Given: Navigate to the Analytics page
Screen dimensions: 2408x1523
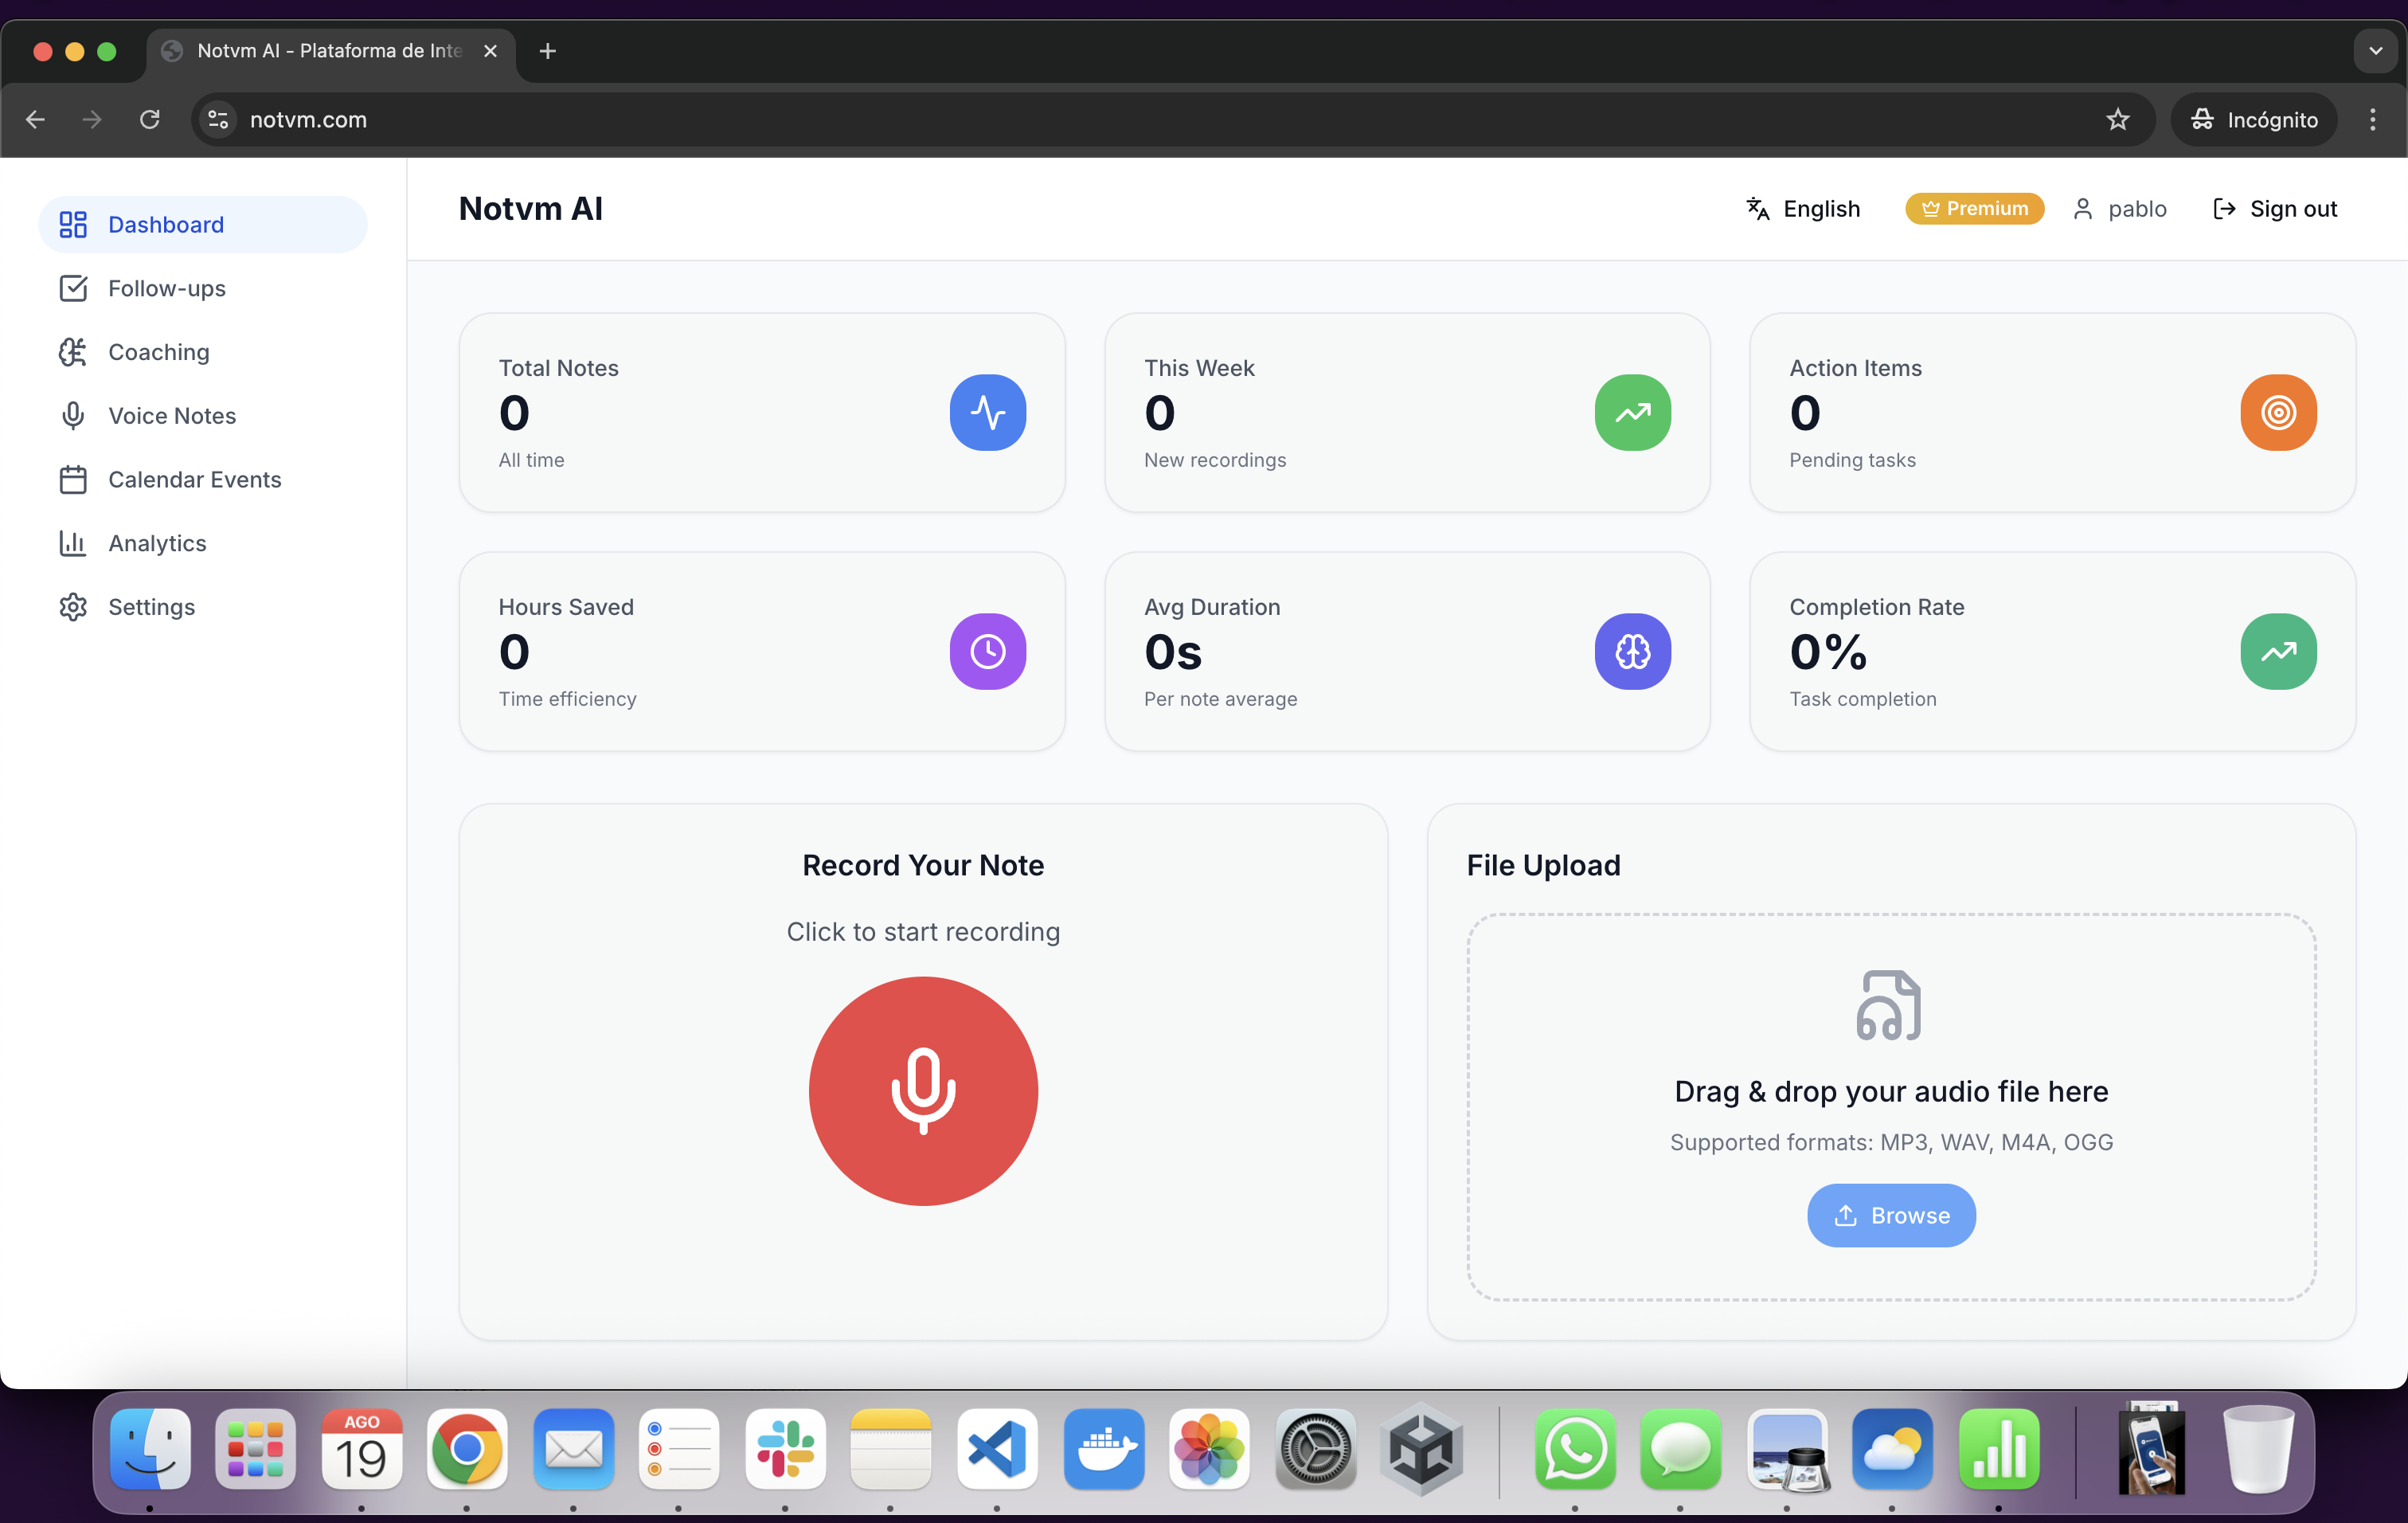Looking at the screenshot, I should (x=203, y=543).
